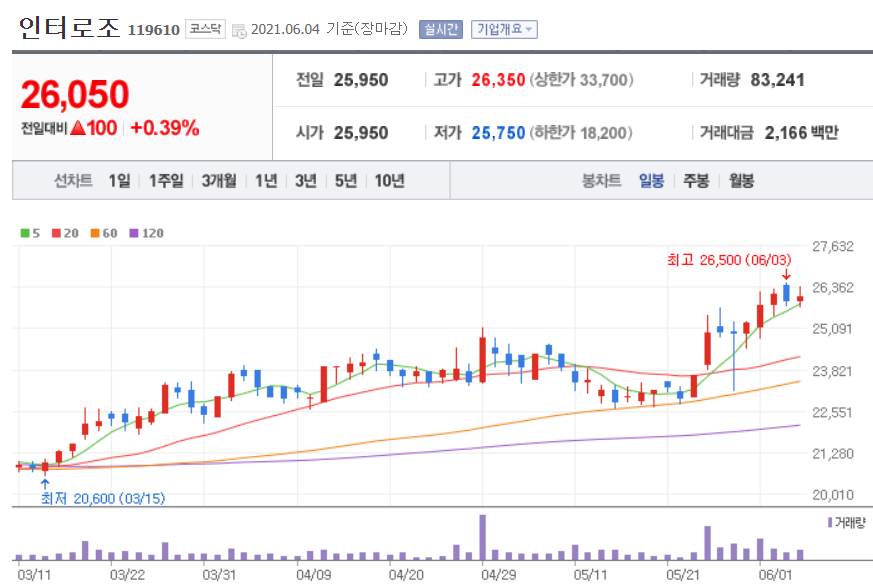Click the 20,010 price axis label
This screenshot has height=588, width=873.
coord(833,495)
